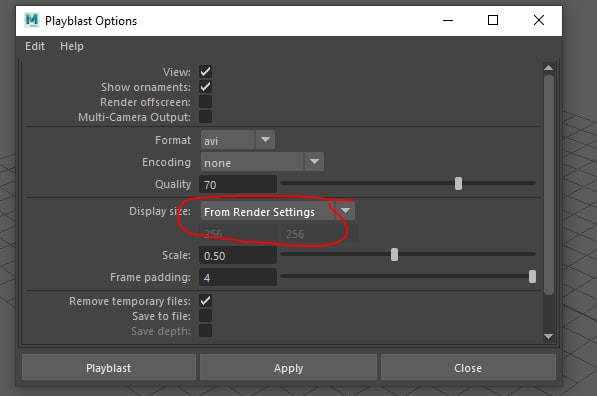
Task: Click the Maya logo icon in title bar
Action: pos(32,20)
